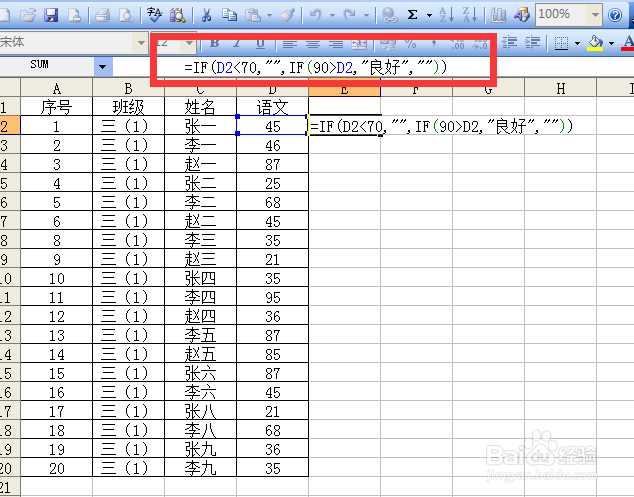Select column B header

tap(129, 88)
